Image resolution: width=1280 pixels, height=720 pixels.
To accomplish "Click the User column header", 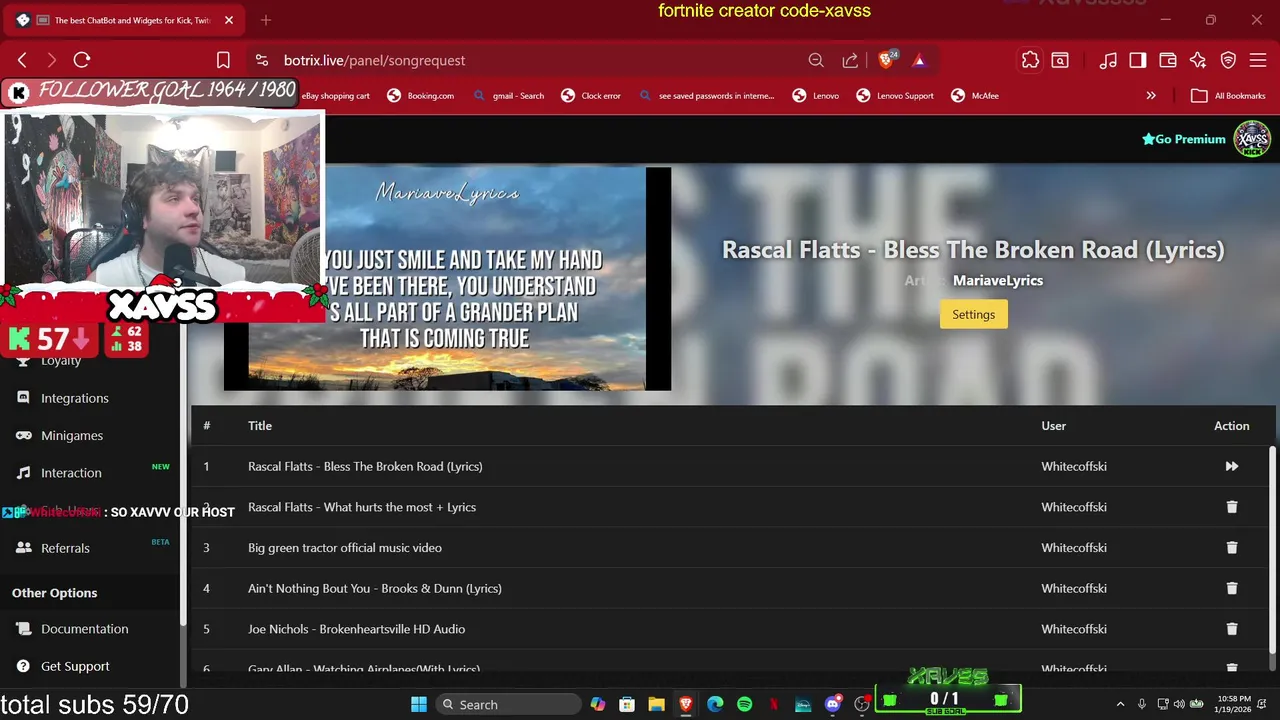I will 1053,426.
